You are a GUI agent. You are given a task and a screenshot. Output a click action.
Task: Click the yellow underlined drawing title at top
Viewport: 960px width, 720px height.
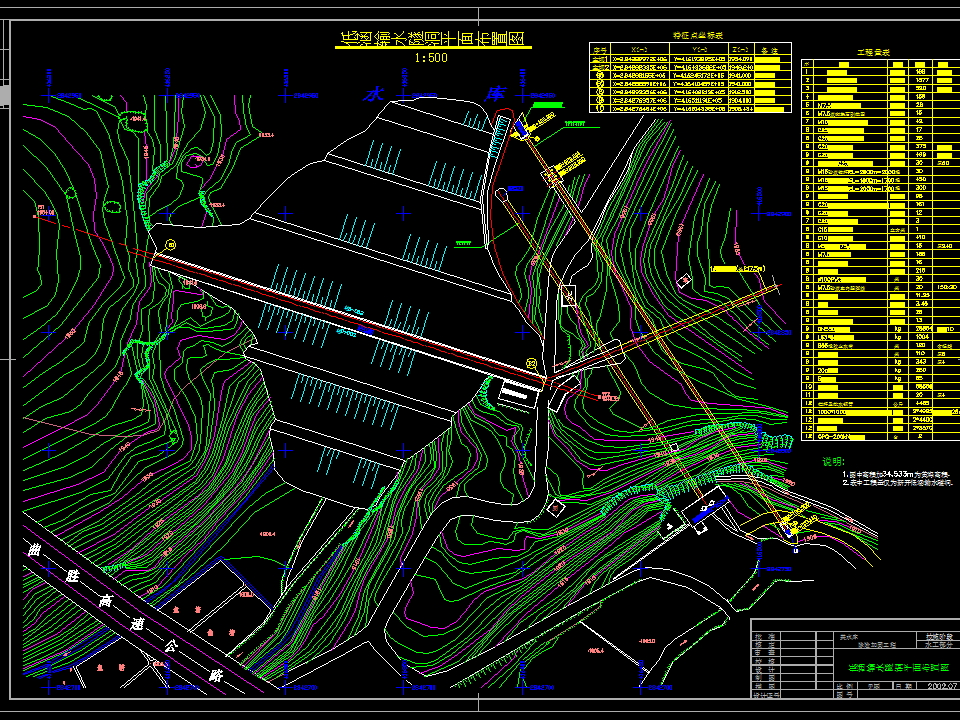click(433, 39)
